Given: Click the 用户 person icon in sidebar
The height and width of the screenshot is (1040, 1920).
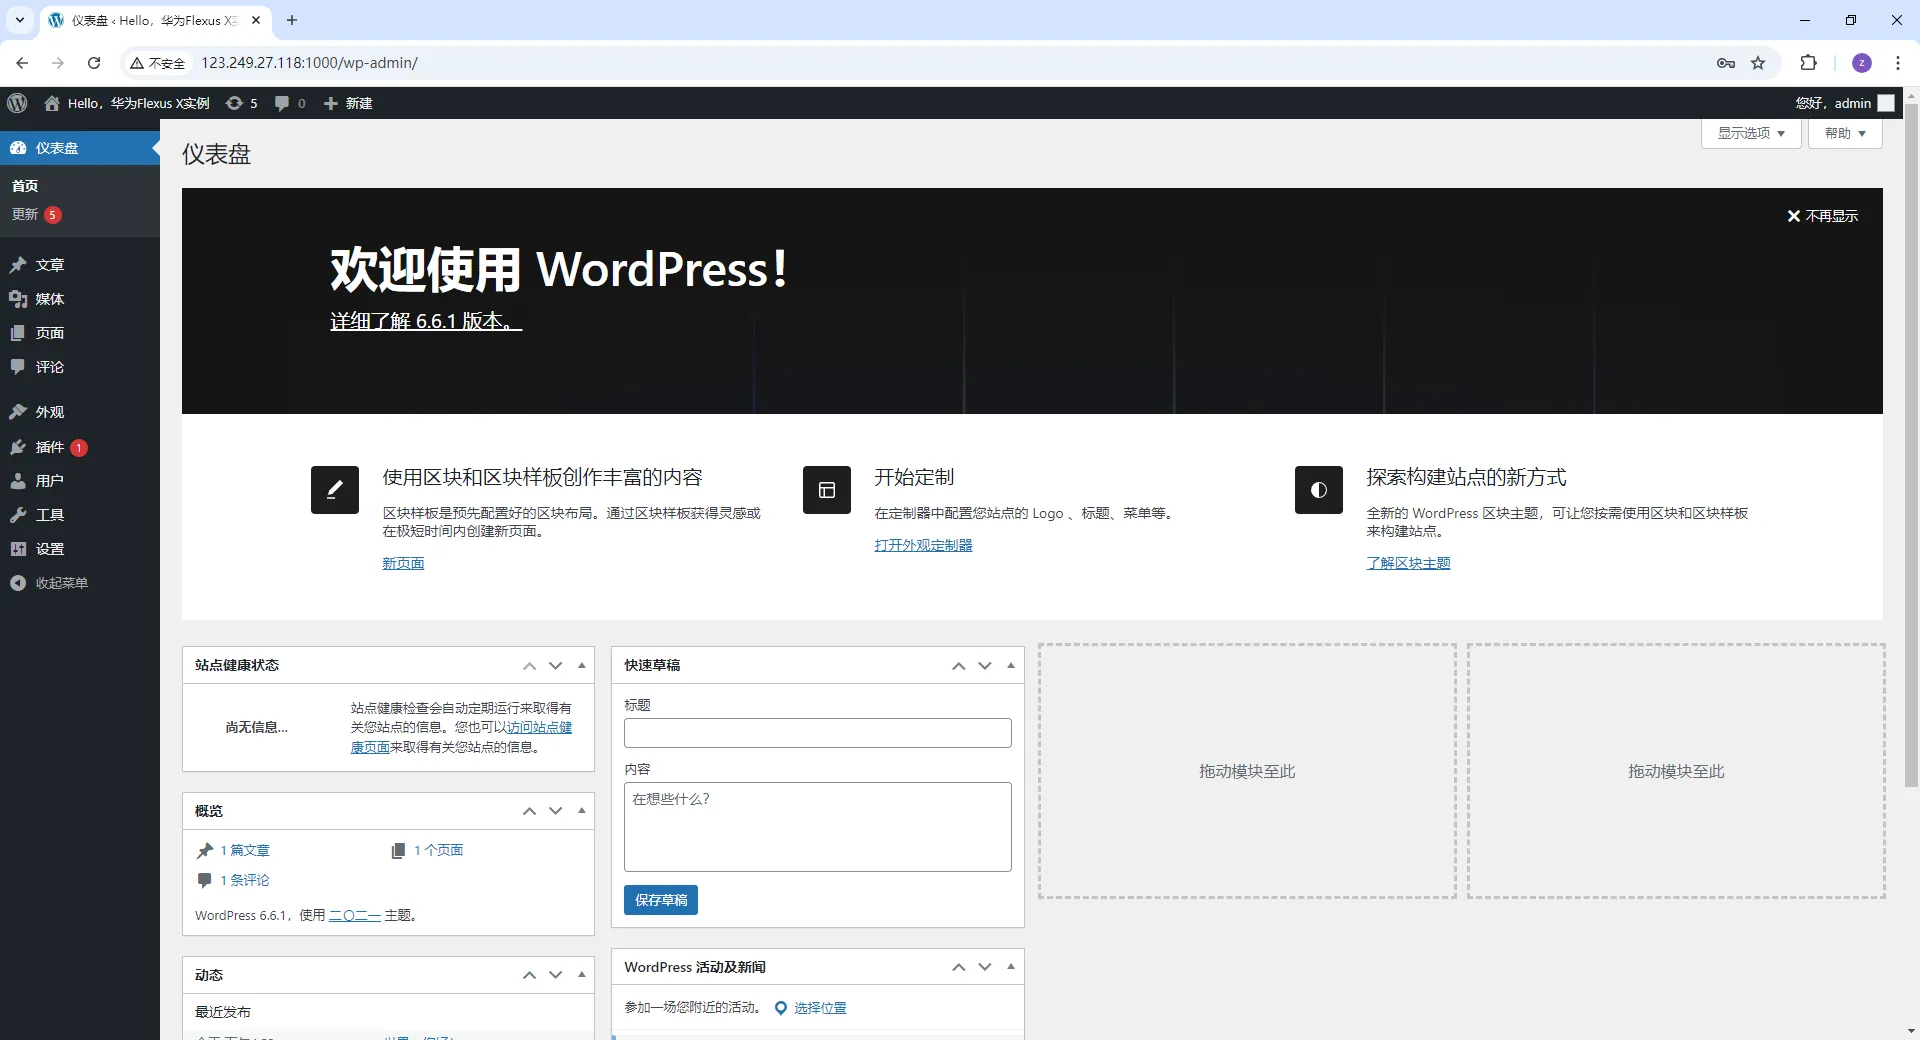Looking at the screenshot, I should (x=18, y=481).
